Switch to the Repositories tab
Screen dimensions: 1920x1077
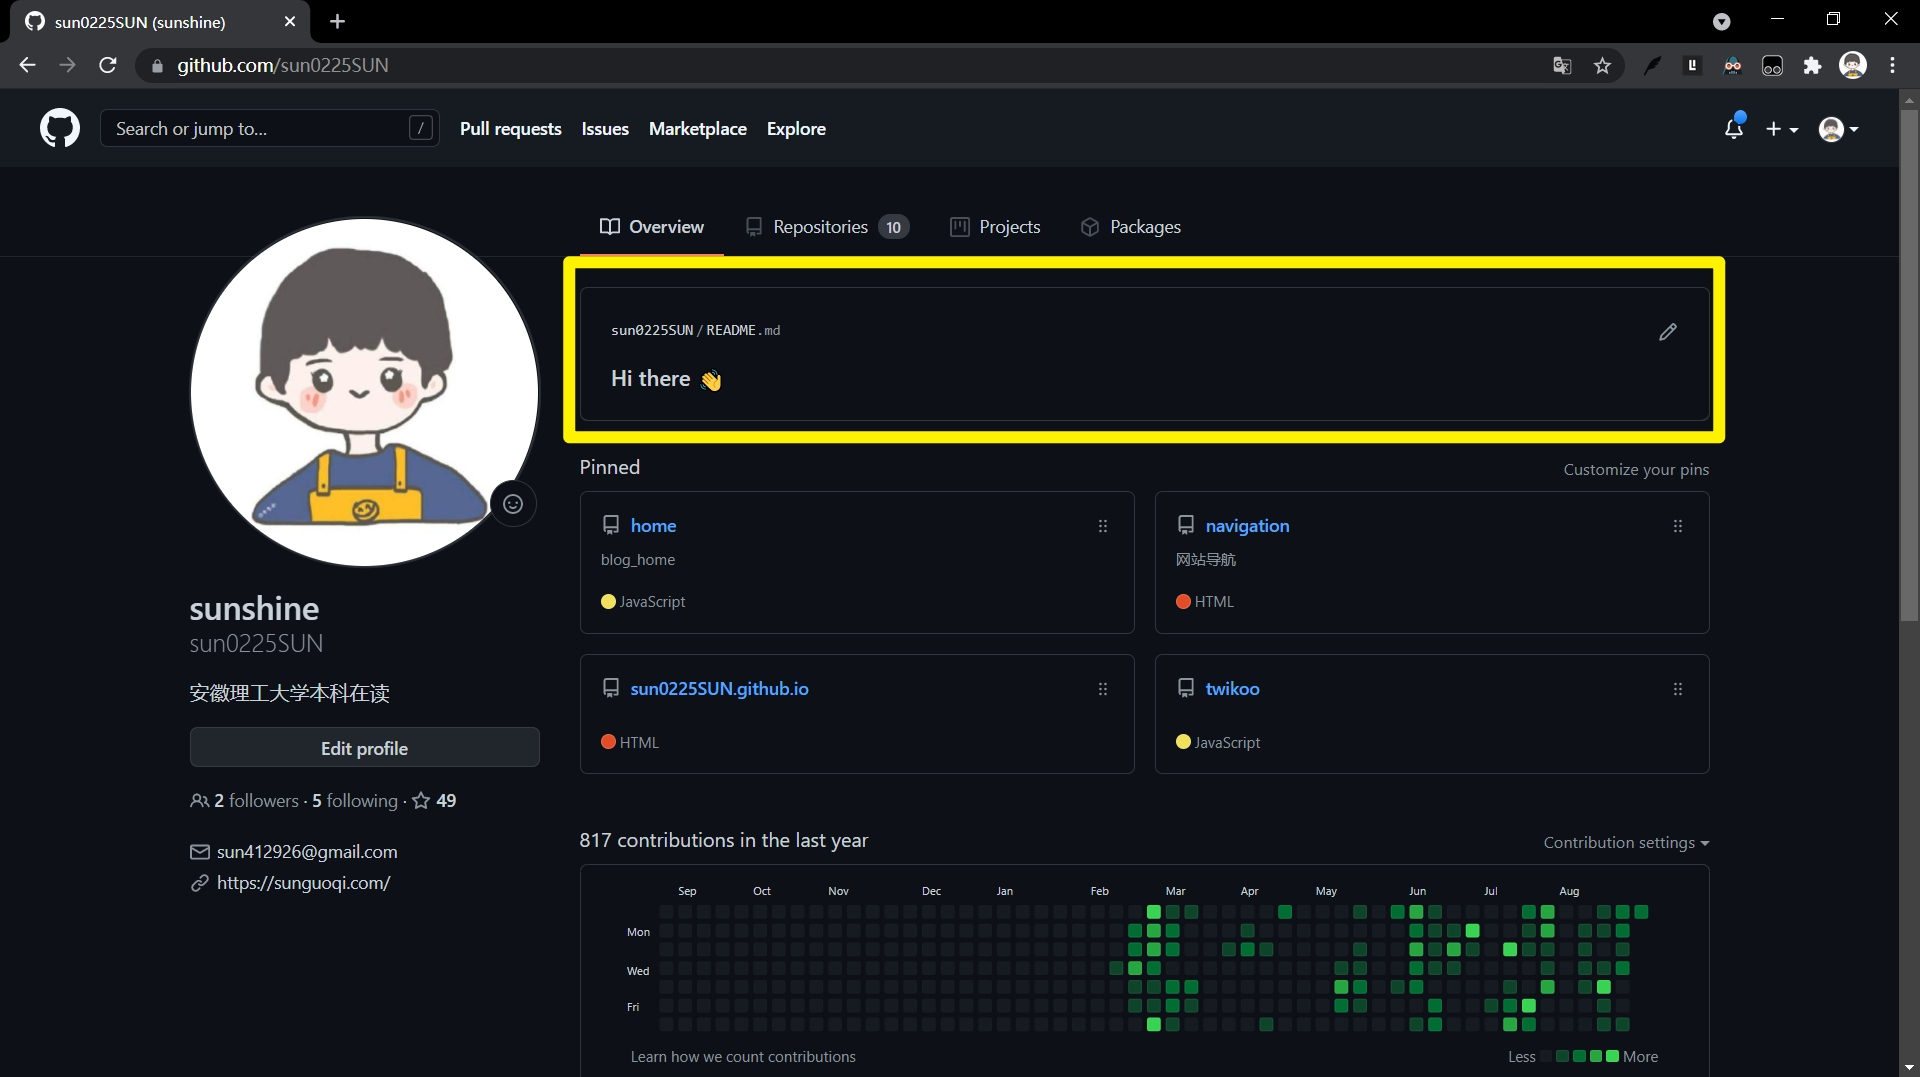click(x=820, y=227)
